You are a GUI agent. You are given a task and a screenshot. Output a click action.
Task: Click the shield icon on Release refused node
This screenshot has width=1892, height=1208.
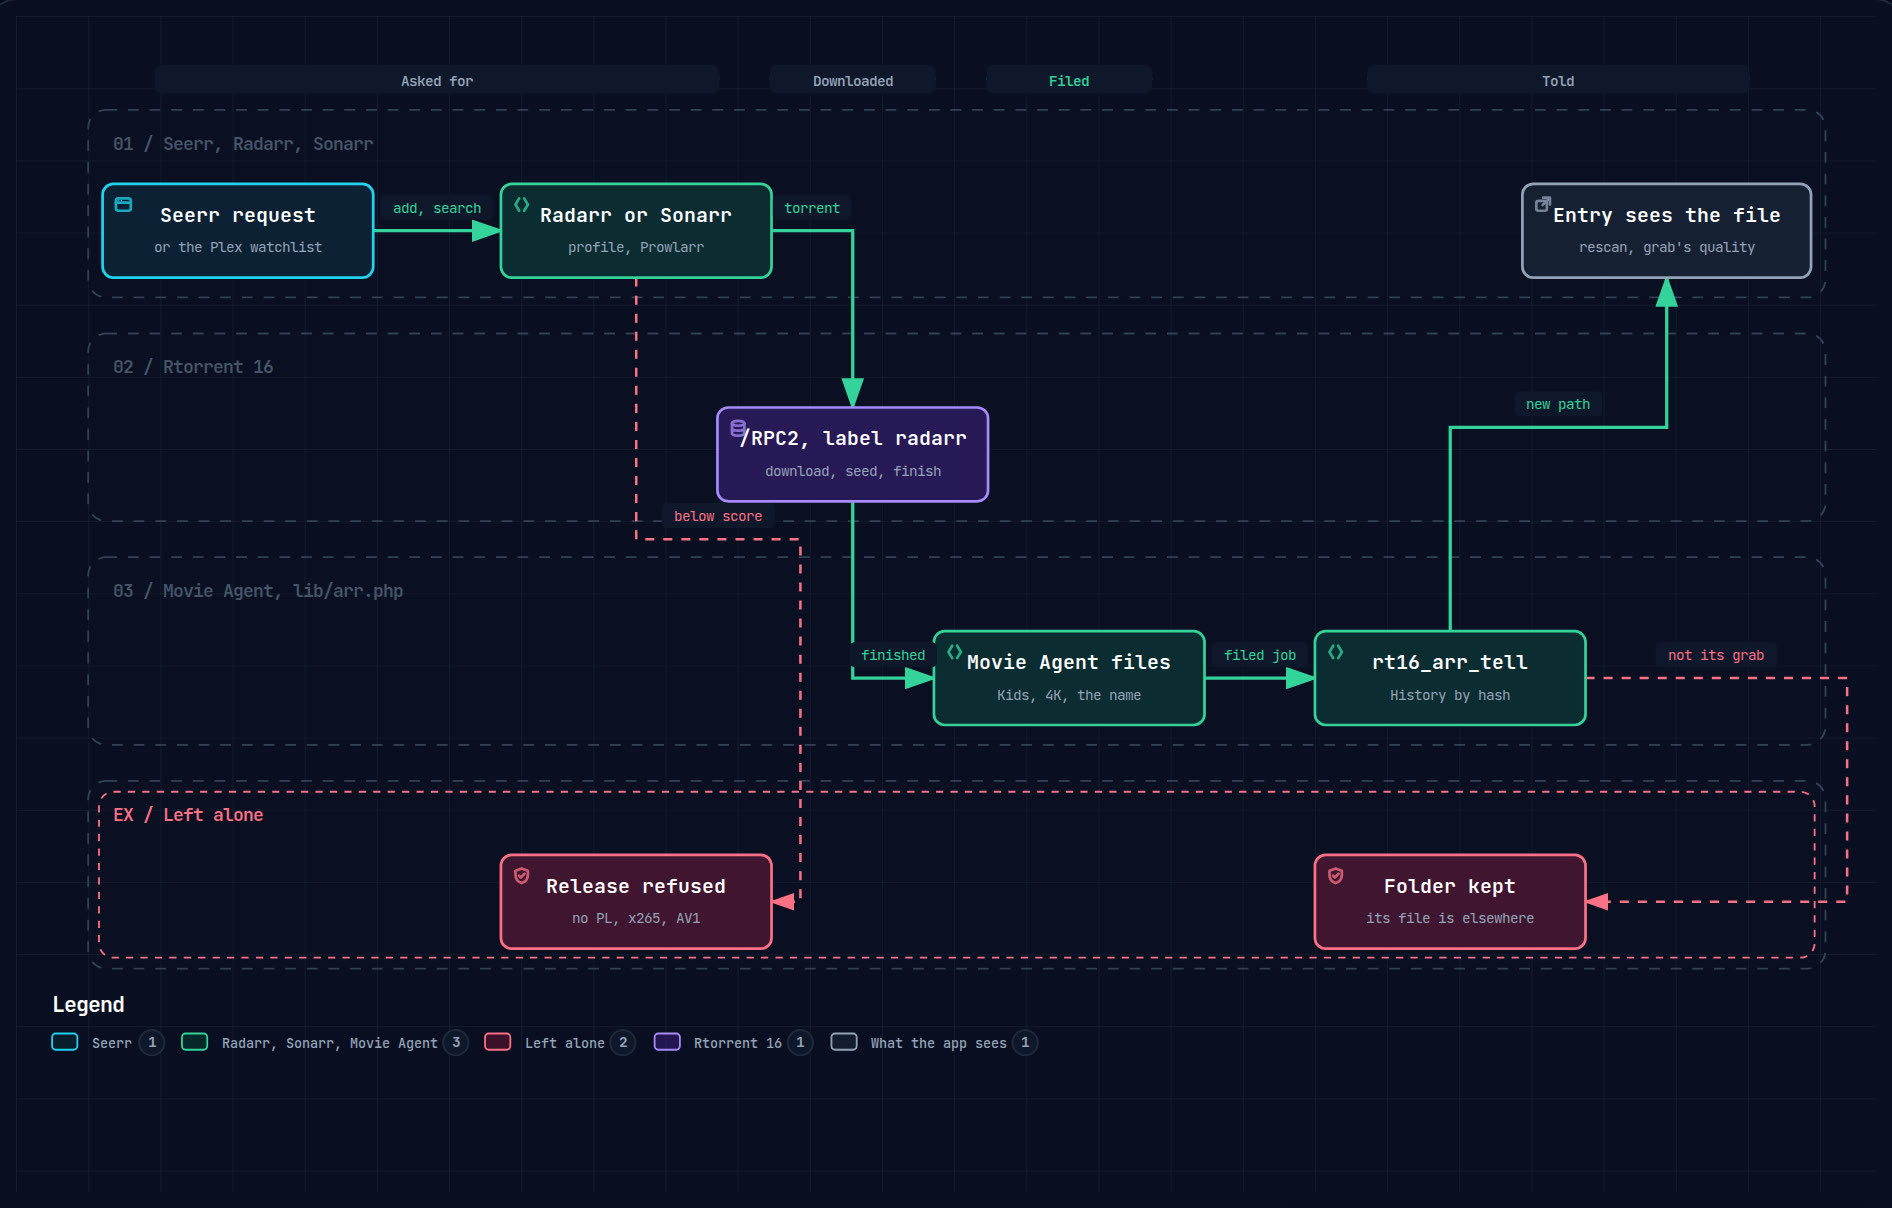pos(521,876)
